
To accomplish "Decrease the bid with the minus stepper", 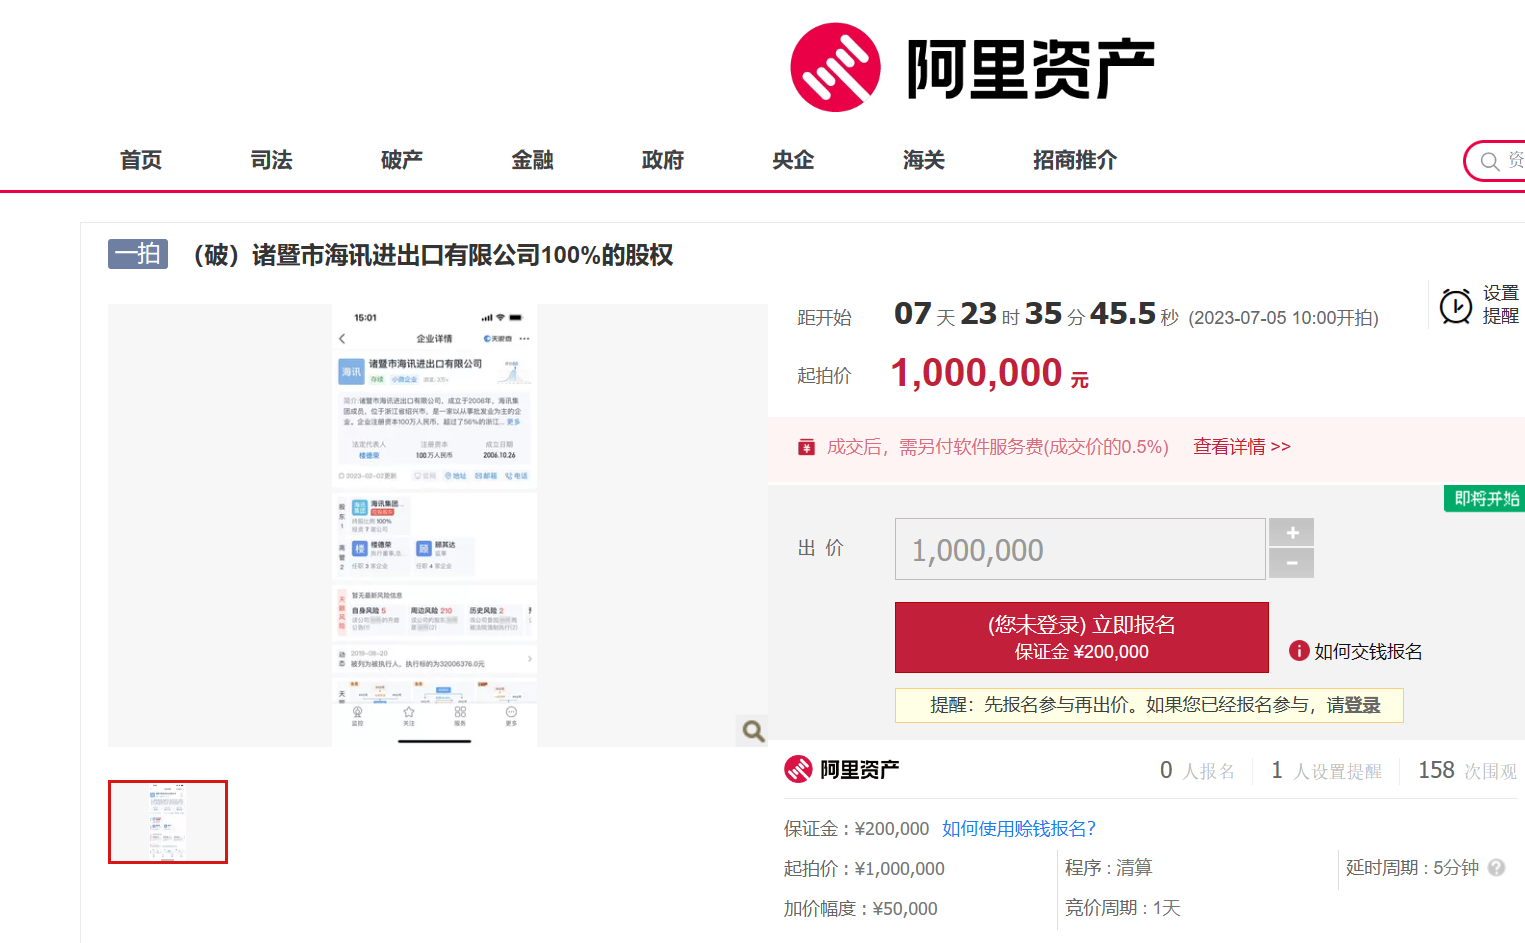I will click(1291, 563).
